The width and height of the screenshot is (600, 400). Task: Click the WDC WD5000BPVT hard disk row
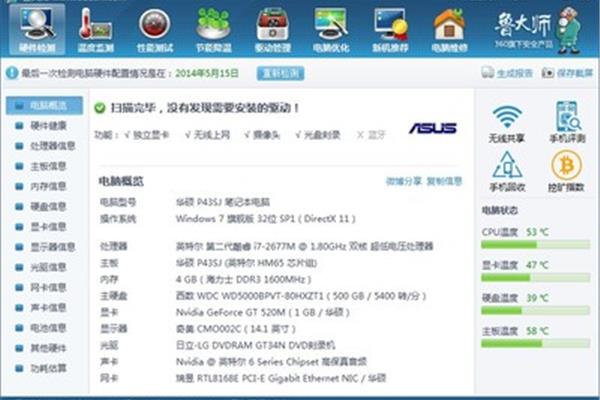click(x=263, y=296)
